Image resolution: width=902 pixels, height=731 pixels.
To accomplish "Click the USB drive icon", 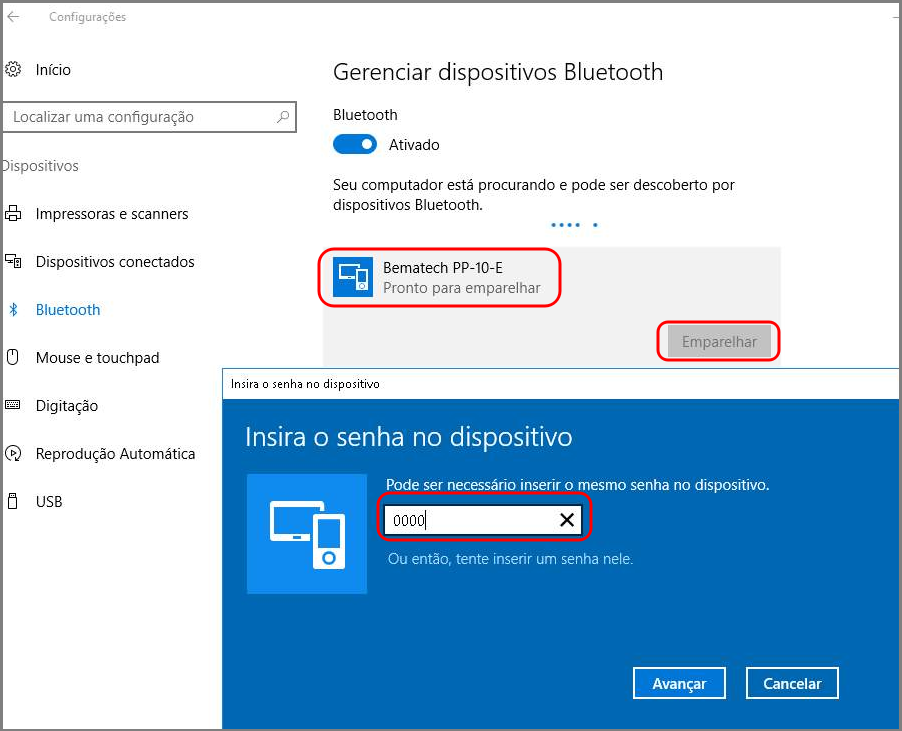I will click(x=13, y=502).
